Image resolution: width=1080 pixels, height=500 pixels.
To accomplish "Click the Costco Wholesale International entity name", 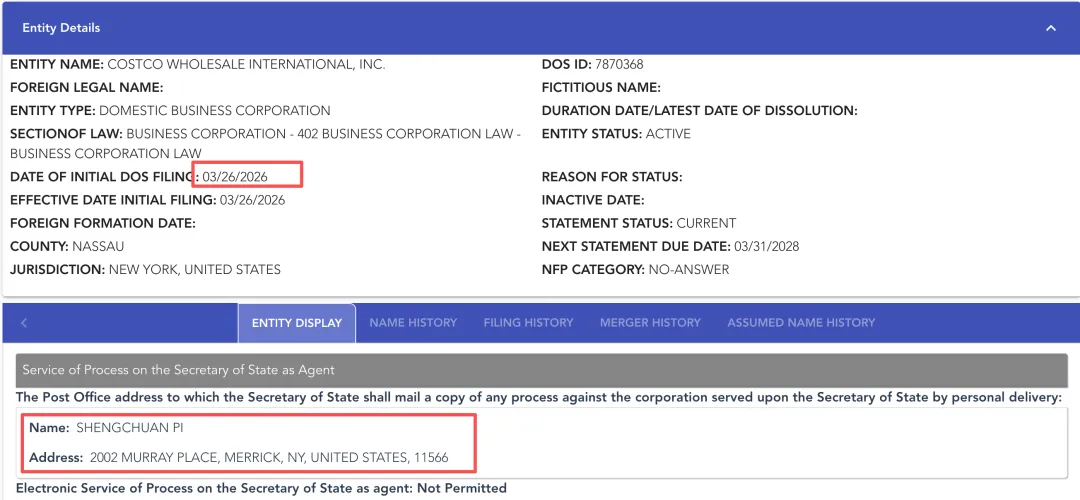I will 246,65.
